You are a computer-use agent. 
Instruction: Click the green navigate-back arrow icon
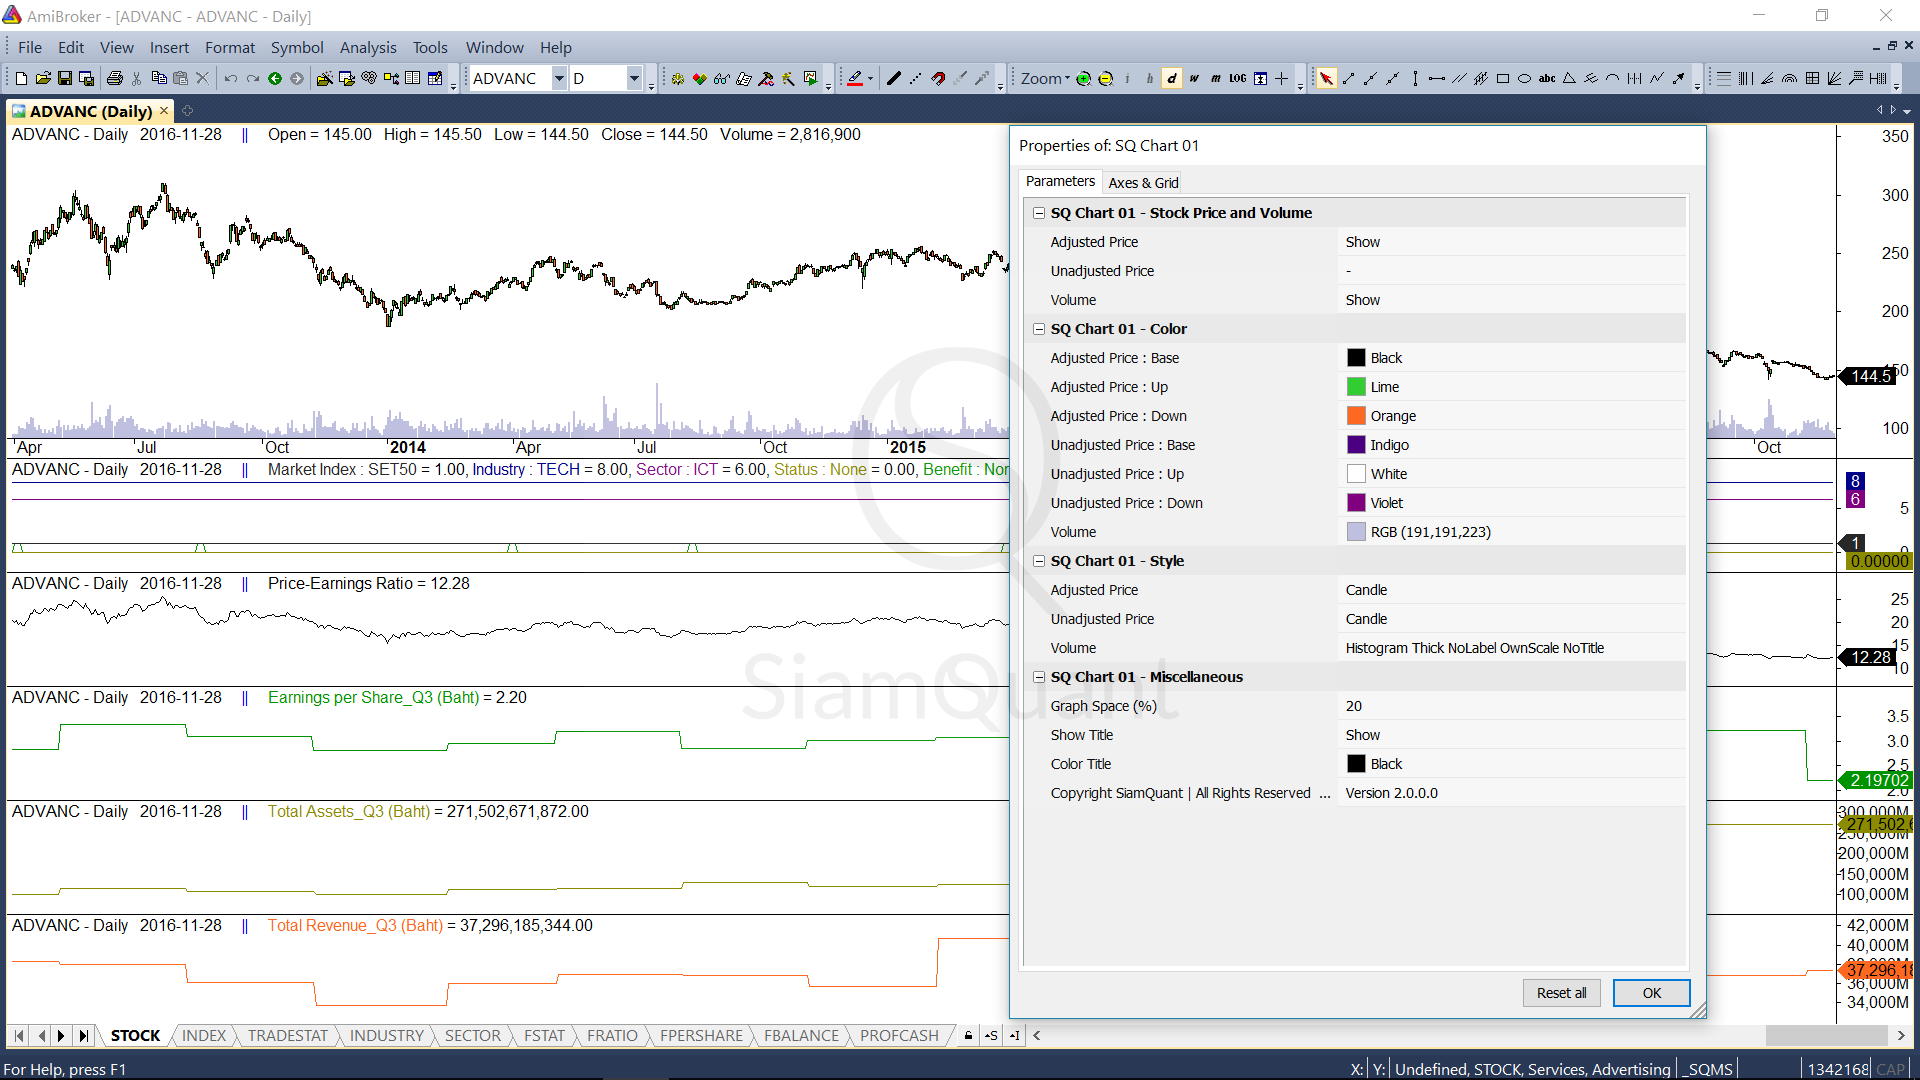click(x=275, y=78)
